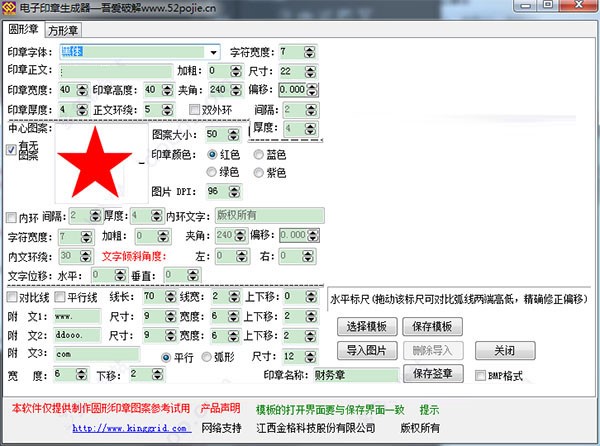Viewport: 600px width, 446px height.
Task: Open the 印章字体 font dropdown
Action: point(213,52)
